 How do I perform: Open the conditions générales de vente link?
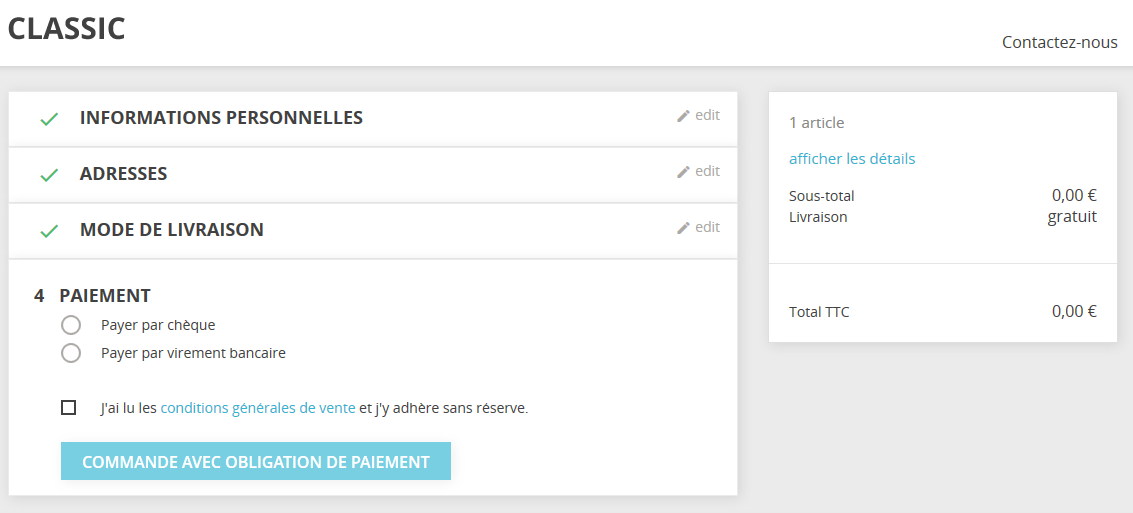pyautogui.click(x=258, y=408)
